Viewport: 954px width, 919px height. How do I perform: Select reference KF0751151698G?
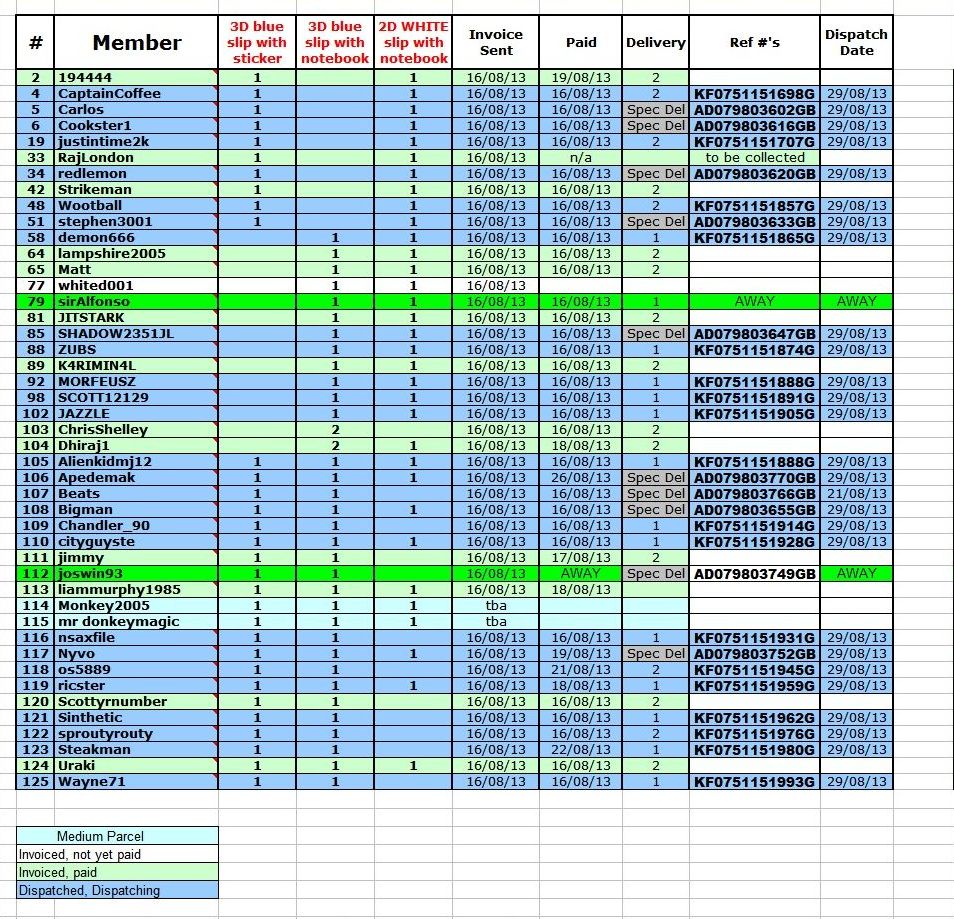754,94
